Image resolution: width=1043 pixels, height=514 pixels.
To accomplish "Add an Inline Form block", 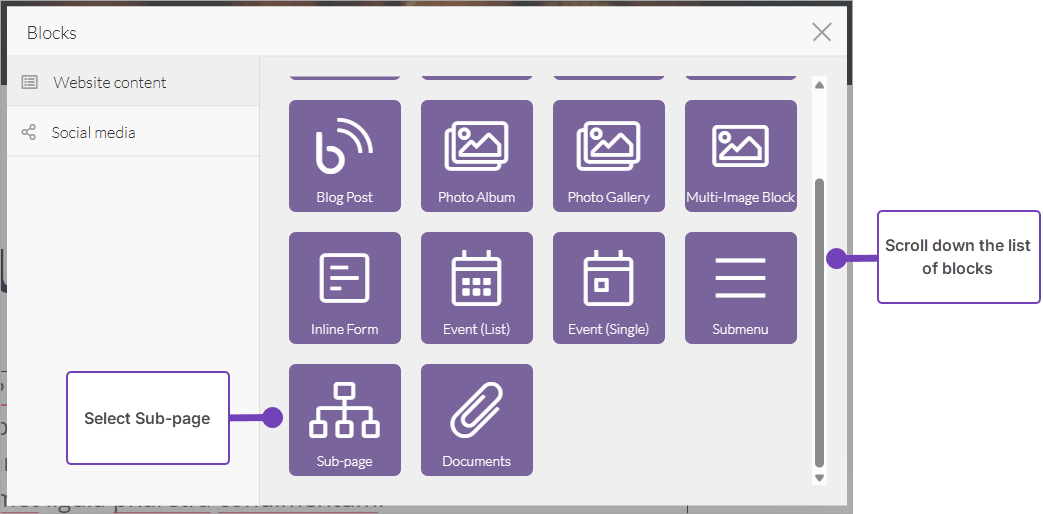I will (344, 287).
